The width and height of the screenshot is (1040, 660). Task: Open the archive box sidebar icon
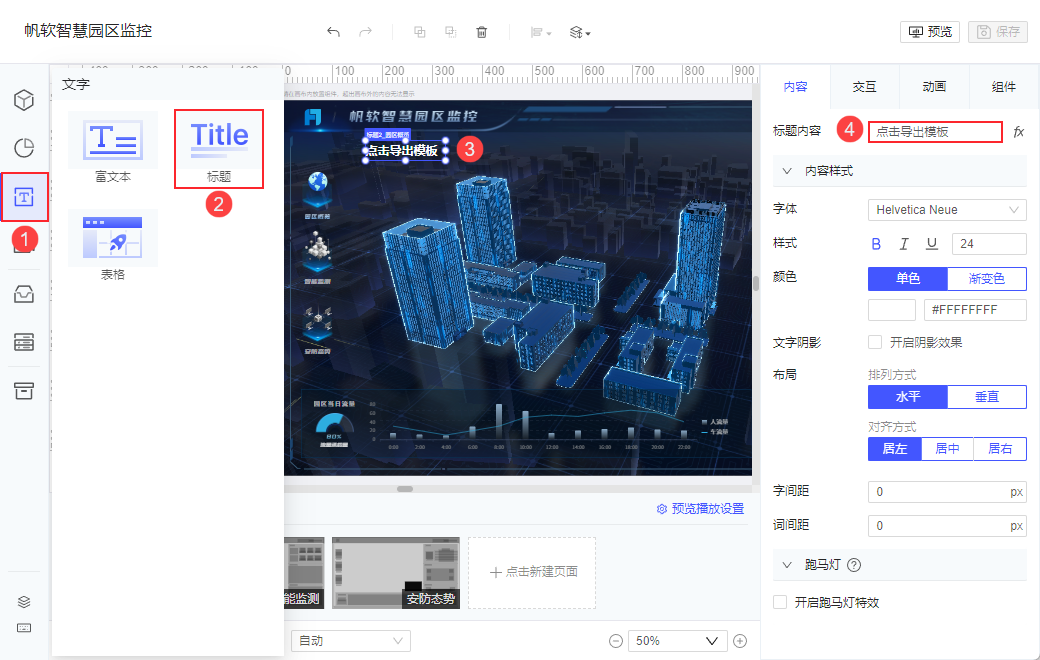(x=24, y=391)
